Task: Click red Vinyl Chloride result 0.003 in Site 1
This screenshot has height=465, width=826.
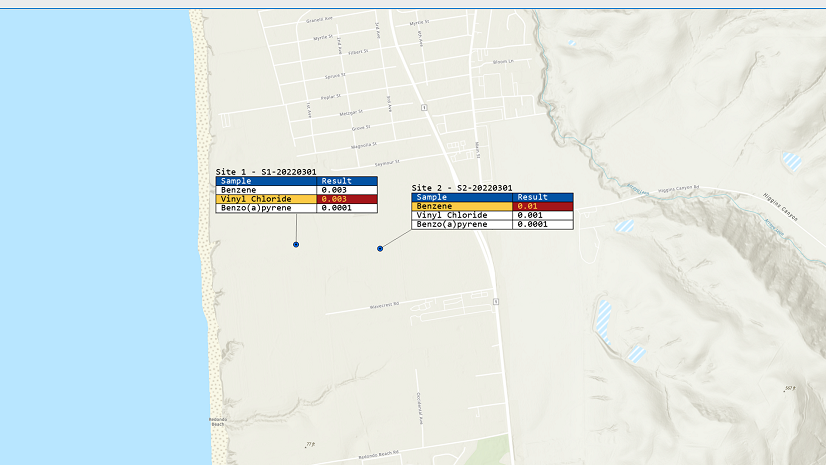Action: click(347, 199)
